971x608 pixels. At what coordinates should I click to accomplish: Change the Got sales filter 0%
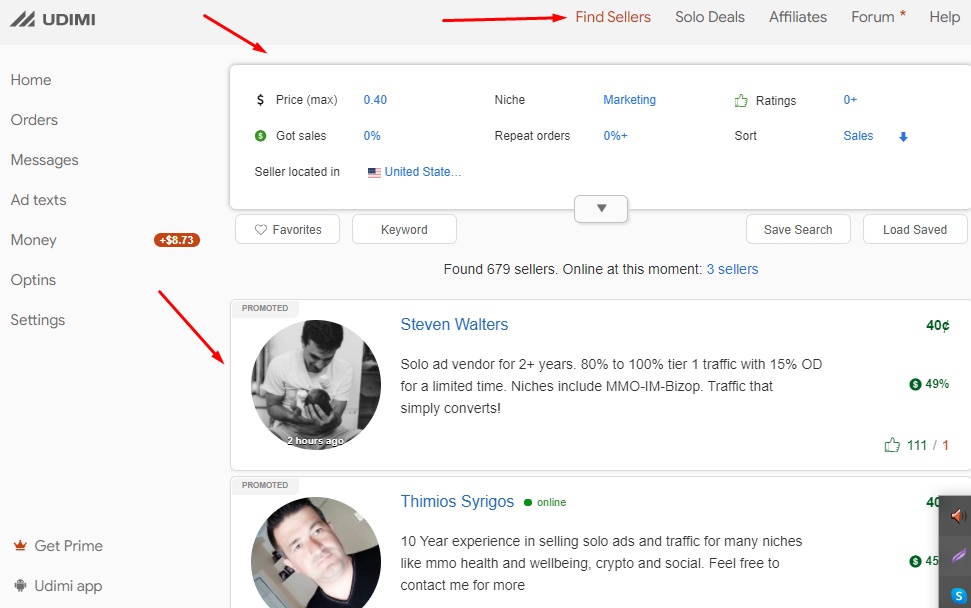[372, 136]
